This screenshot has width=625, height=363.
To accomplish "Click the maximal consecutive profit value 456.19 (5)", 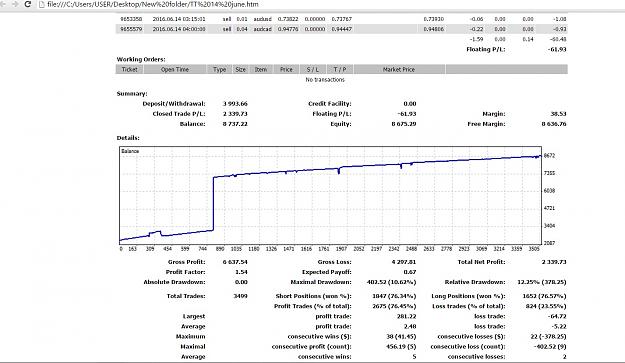I will (401, 347).
